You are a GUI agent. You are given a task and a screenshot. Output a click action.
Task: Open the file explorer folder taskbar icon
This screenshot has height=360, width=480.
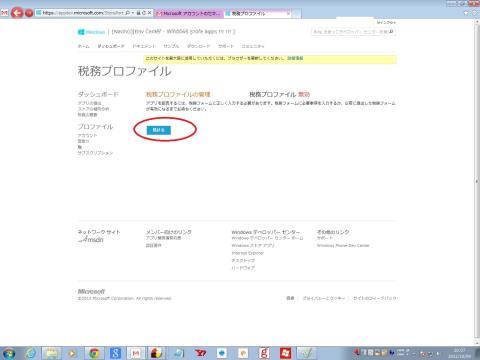[52, 353]
